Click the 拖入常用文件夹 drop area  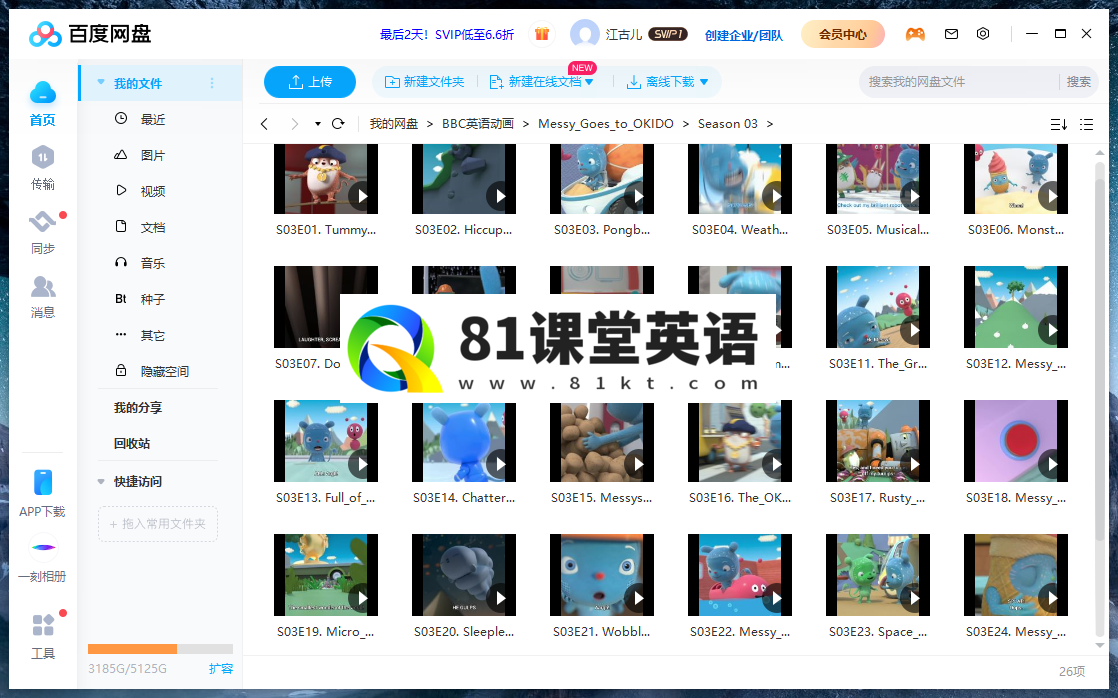(x=158, y=524)
